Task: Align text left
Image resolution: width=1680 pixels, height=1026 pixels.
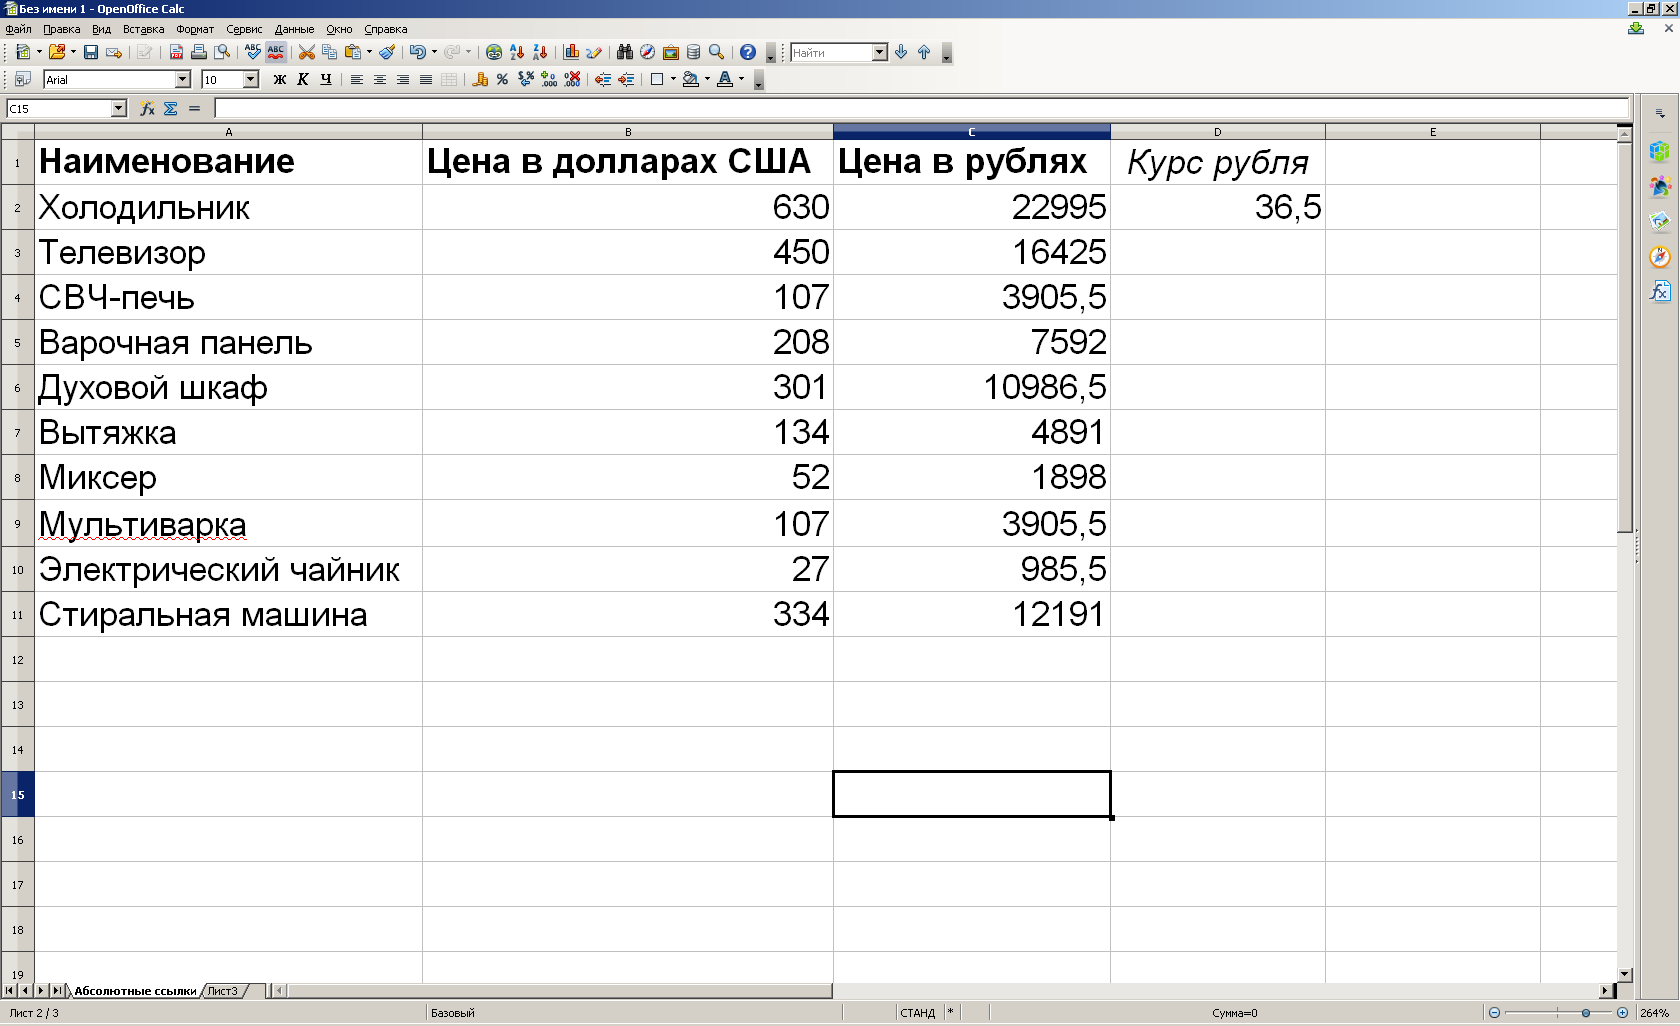Action: (x=357, y=79)
